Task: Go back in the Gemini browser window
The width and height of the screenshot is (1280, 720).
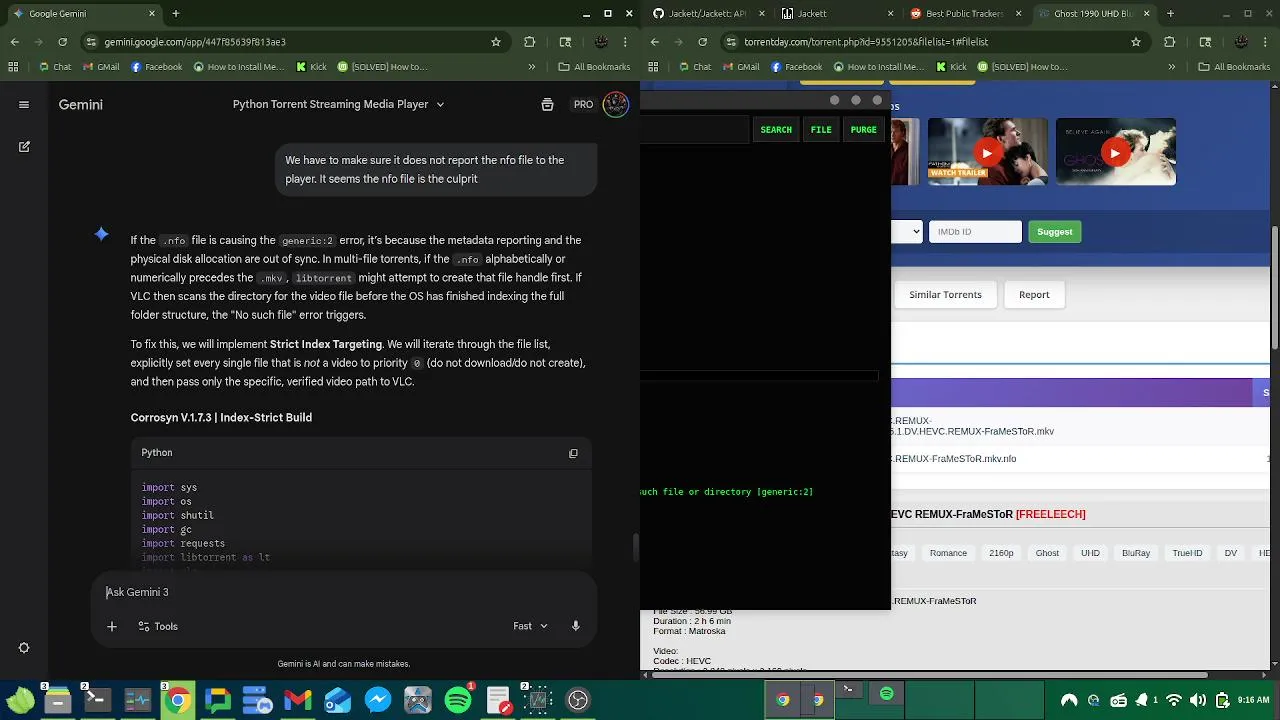Action: click(15, 42)
